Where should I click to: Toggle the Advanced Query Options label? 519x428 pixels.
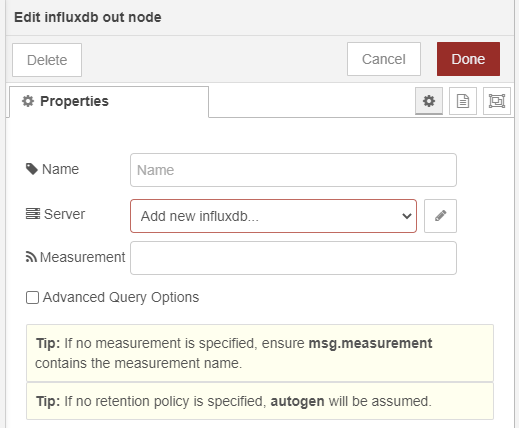[x=121, y=297]
